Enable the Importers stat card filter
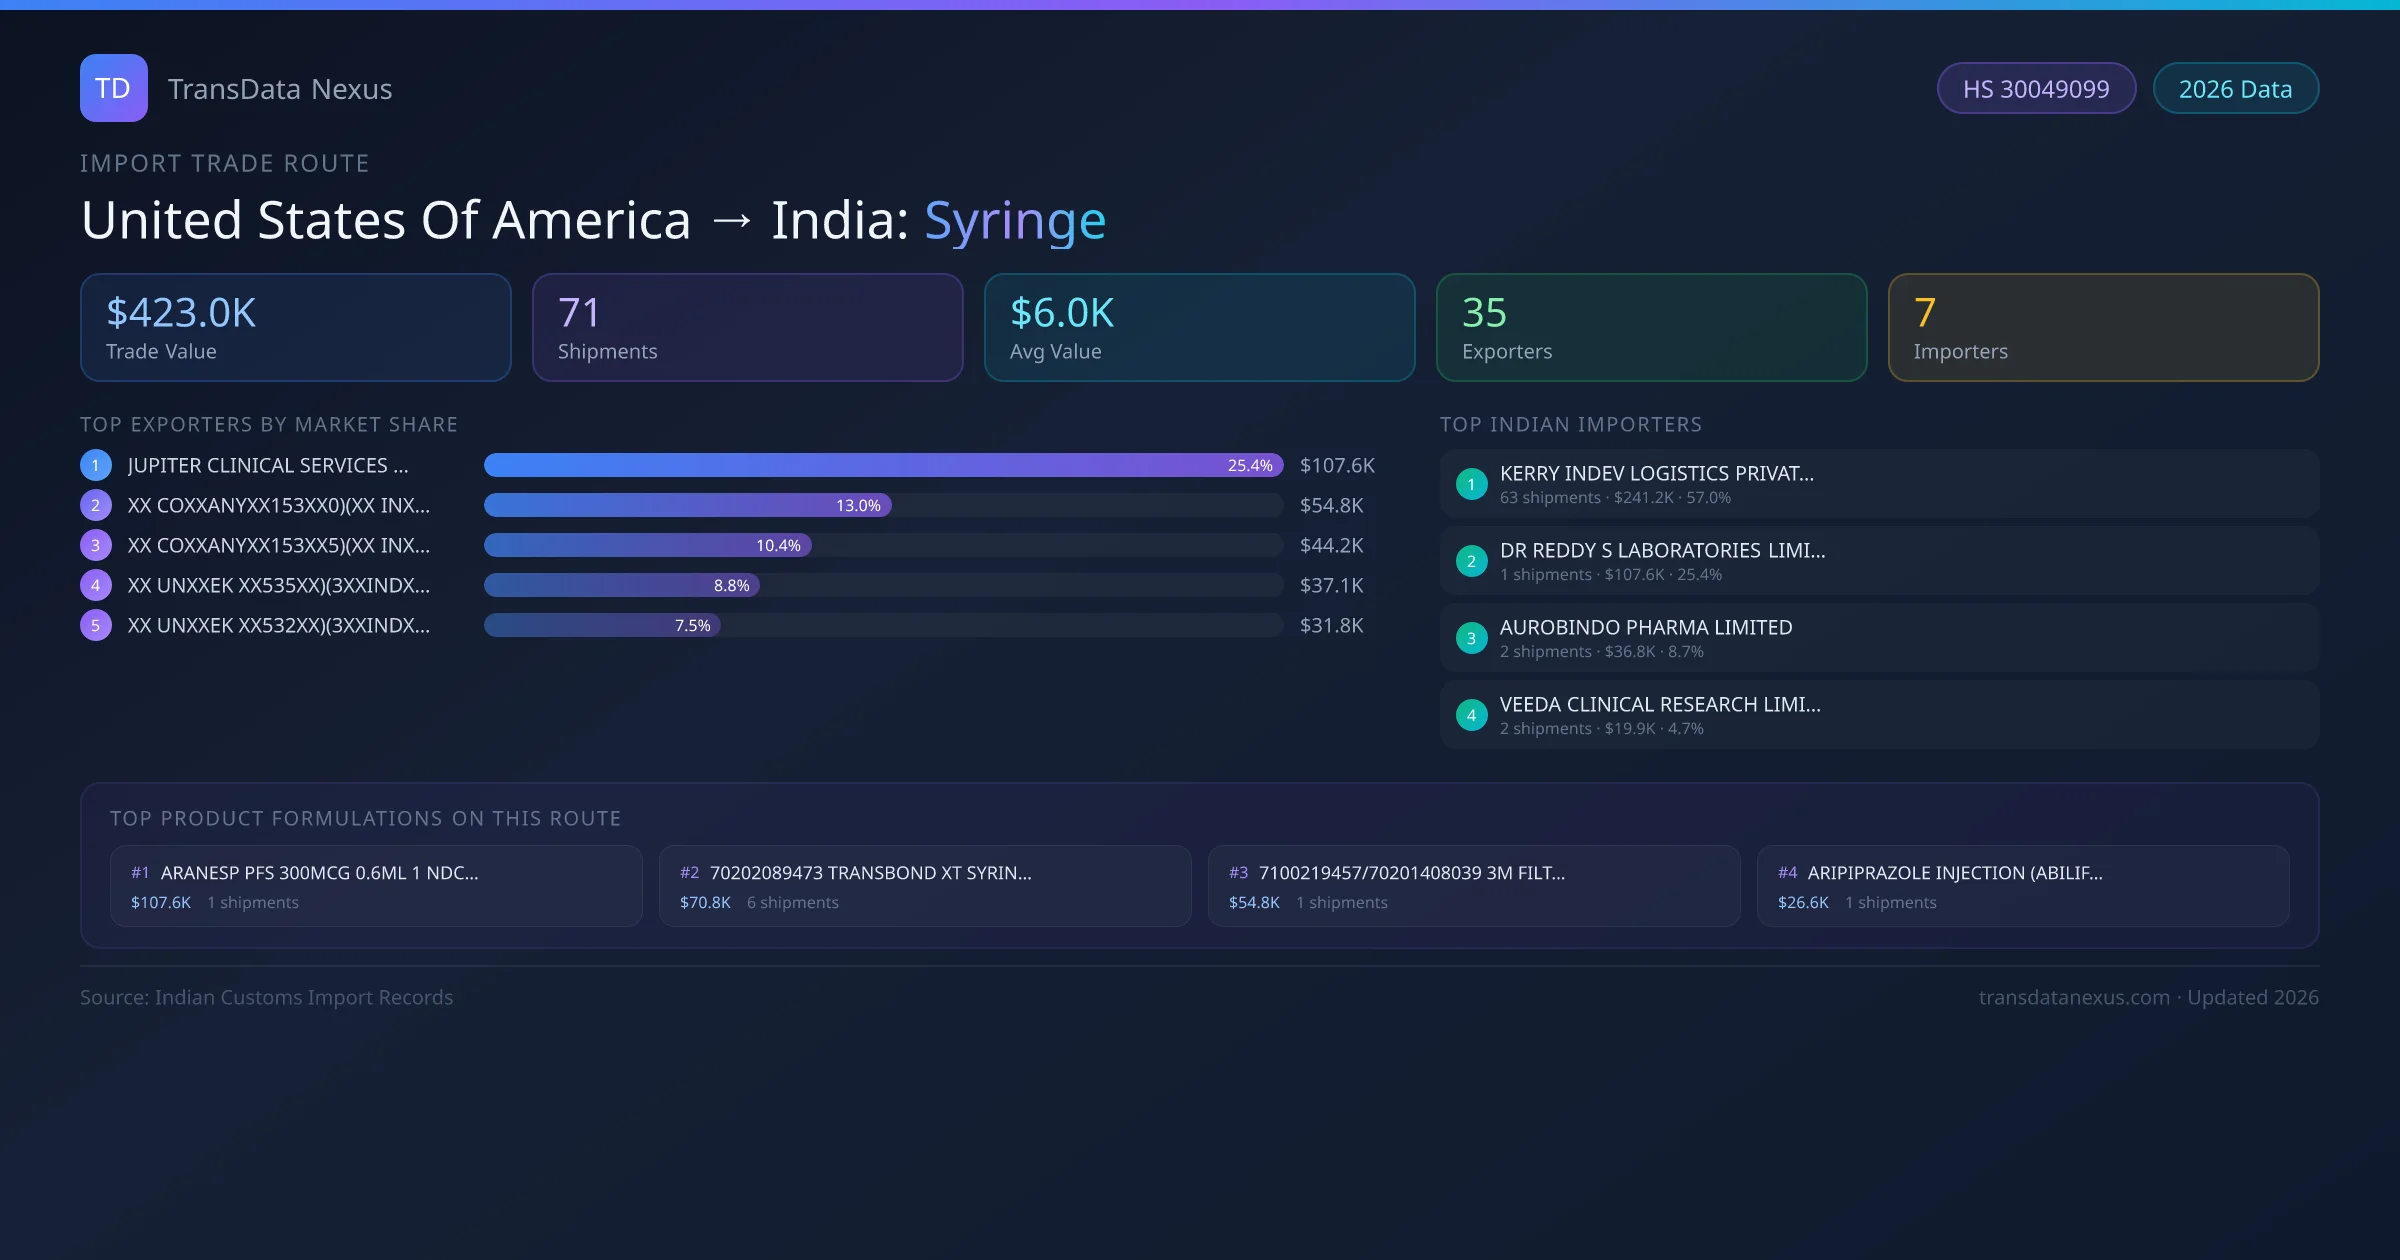Viewport: 2400px width, 1260px height. [x=2103, y=327]
